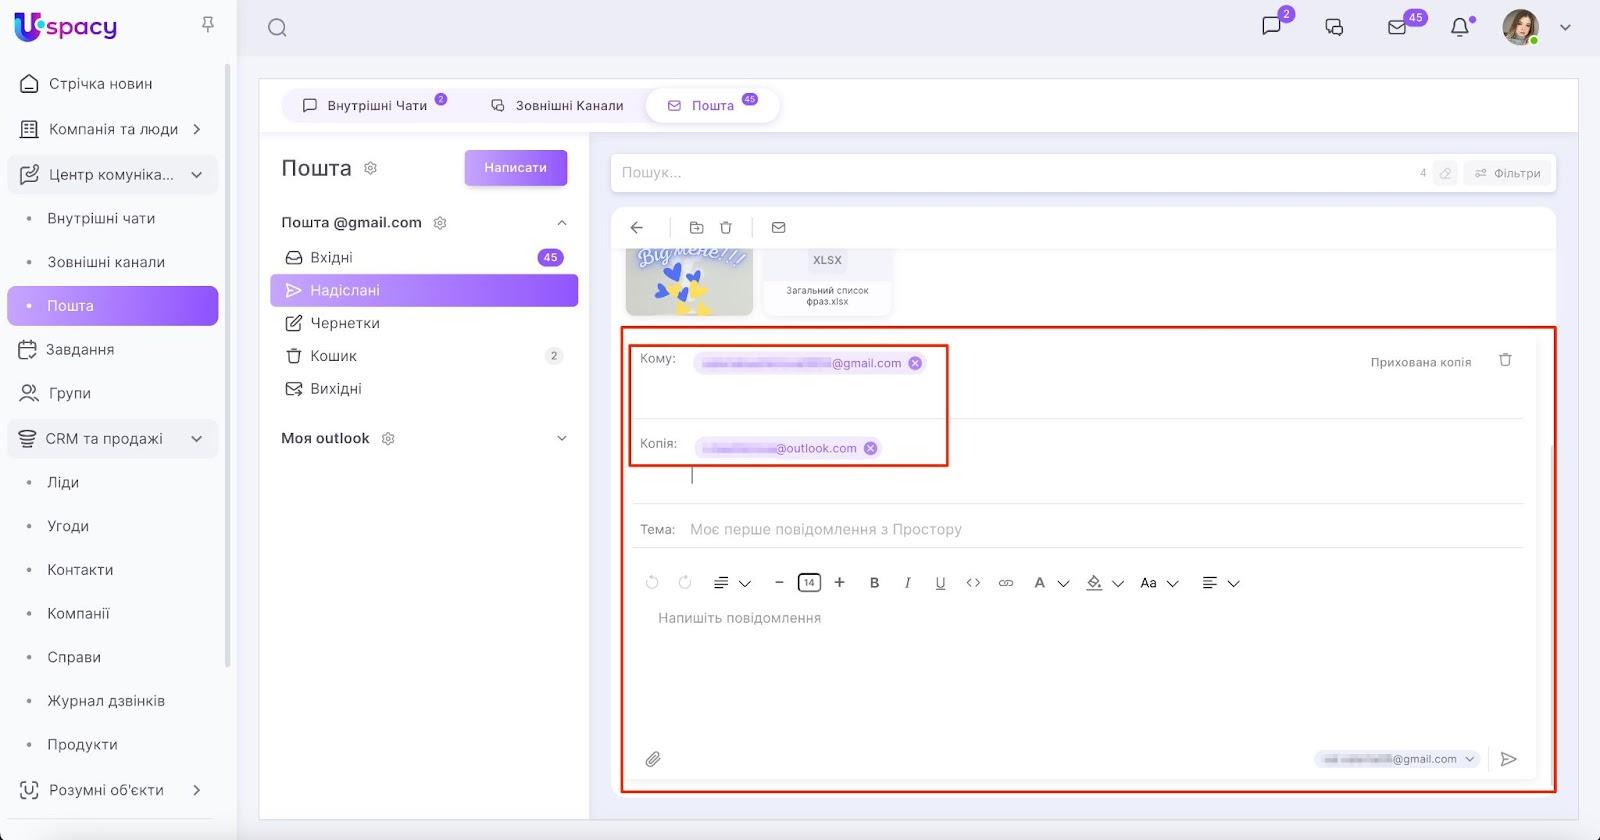Click the code block icon in editor
The image size is (1600, 840).
(x=973, y=583)
